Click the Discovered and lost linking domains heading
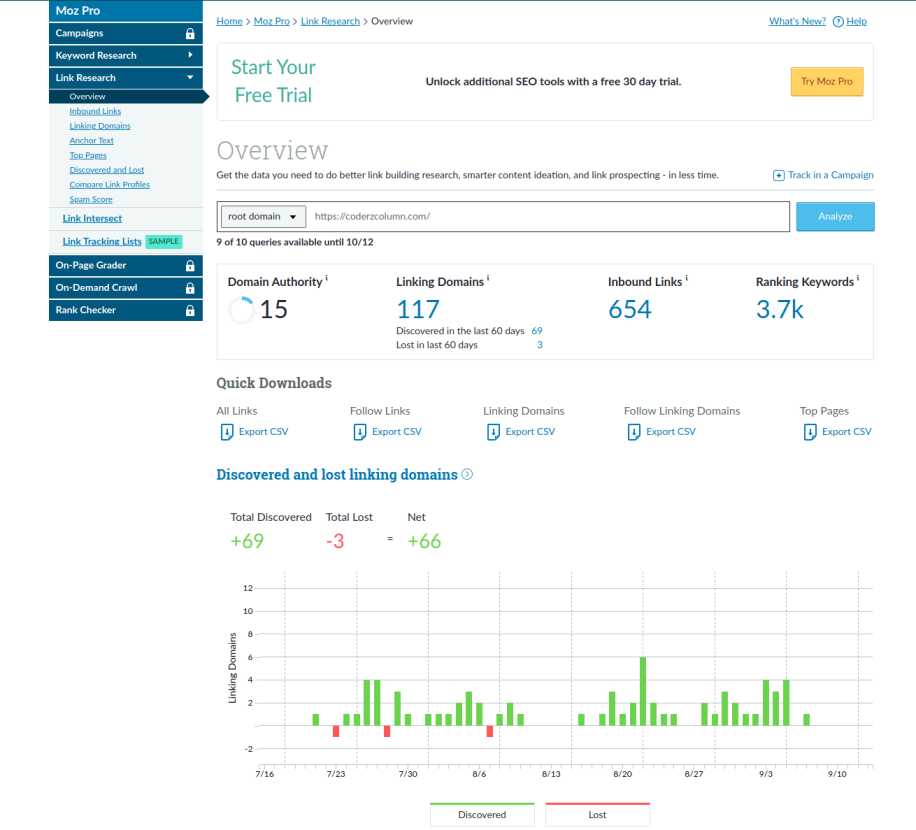This screenshot has width=916, height=830. click(x=336, y=475)
